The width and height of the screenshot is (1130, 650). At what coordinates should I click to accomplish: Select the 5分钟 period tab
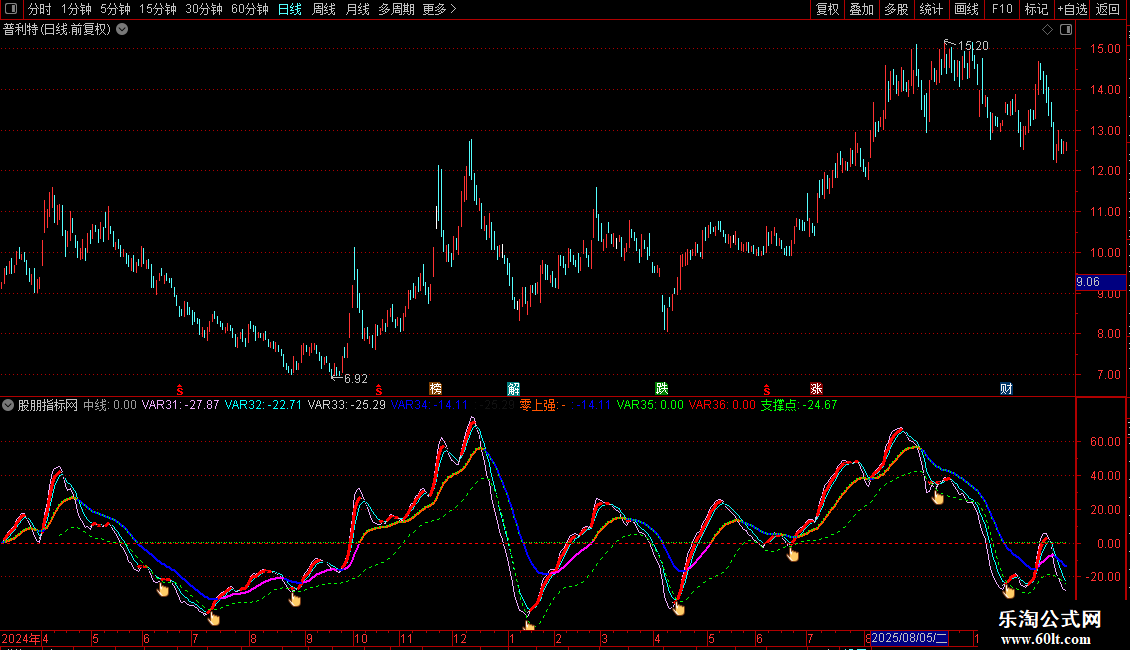pyautogui.click(x=115, y=9)
